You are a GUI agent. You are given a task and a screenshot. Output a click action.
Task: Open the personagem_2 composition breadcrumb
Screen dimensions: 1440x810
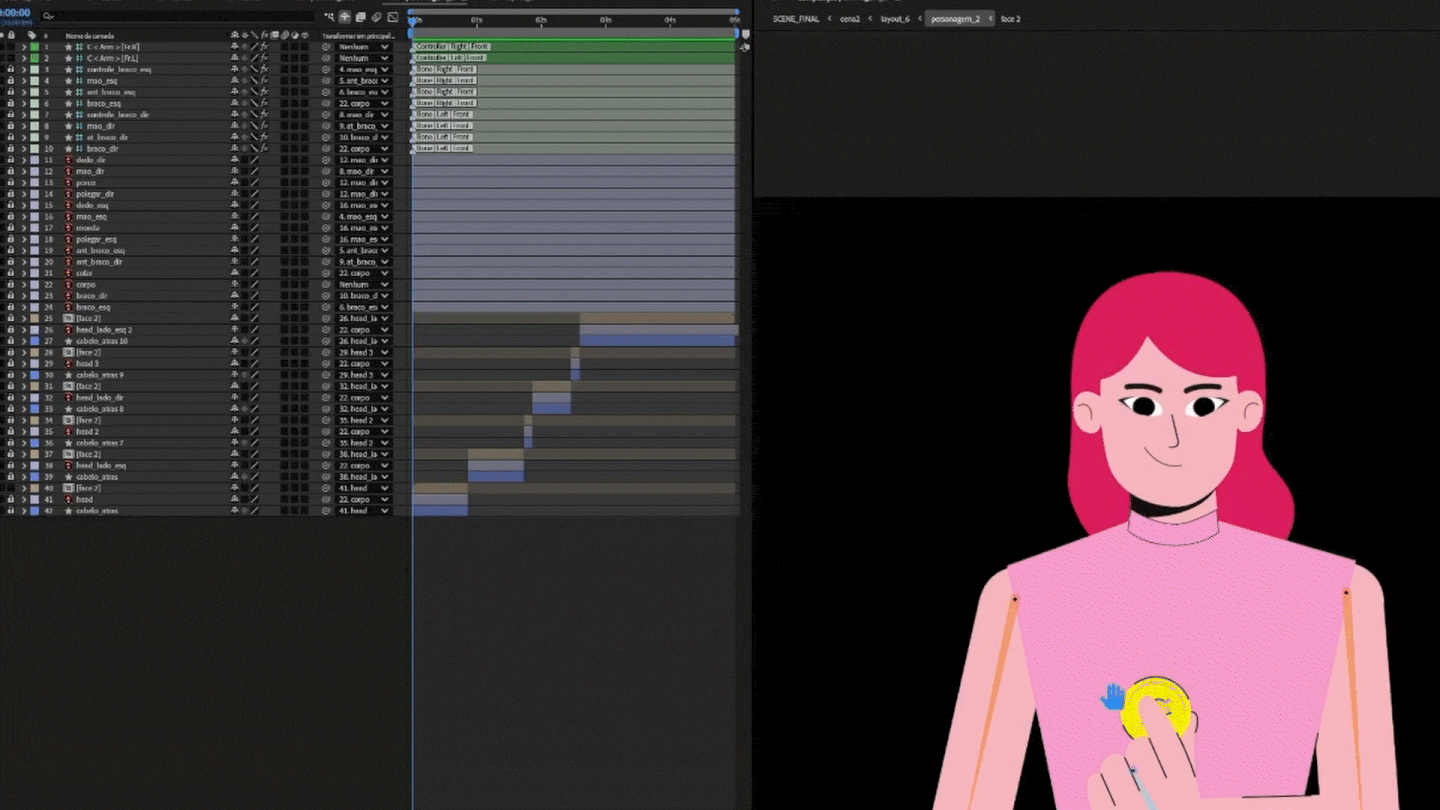pyautogui.click(x=955, y=19)
